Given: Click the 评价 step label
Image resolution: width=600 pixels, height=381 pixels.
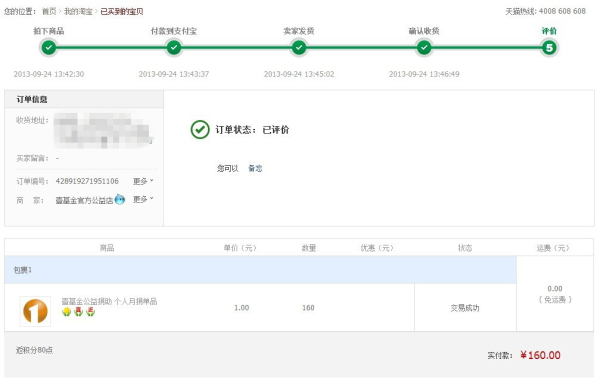Looking at the screenshot, I should point(549,31).
